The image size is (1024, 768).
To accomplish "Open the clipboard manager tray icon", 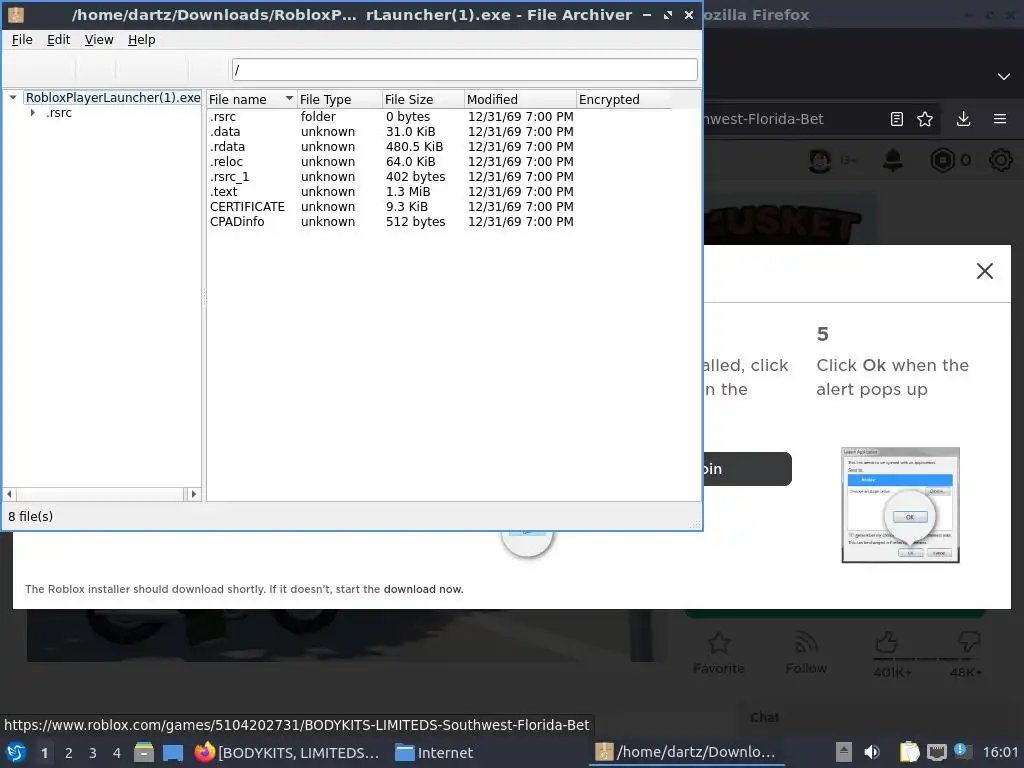I will click(x=909, y=752).
